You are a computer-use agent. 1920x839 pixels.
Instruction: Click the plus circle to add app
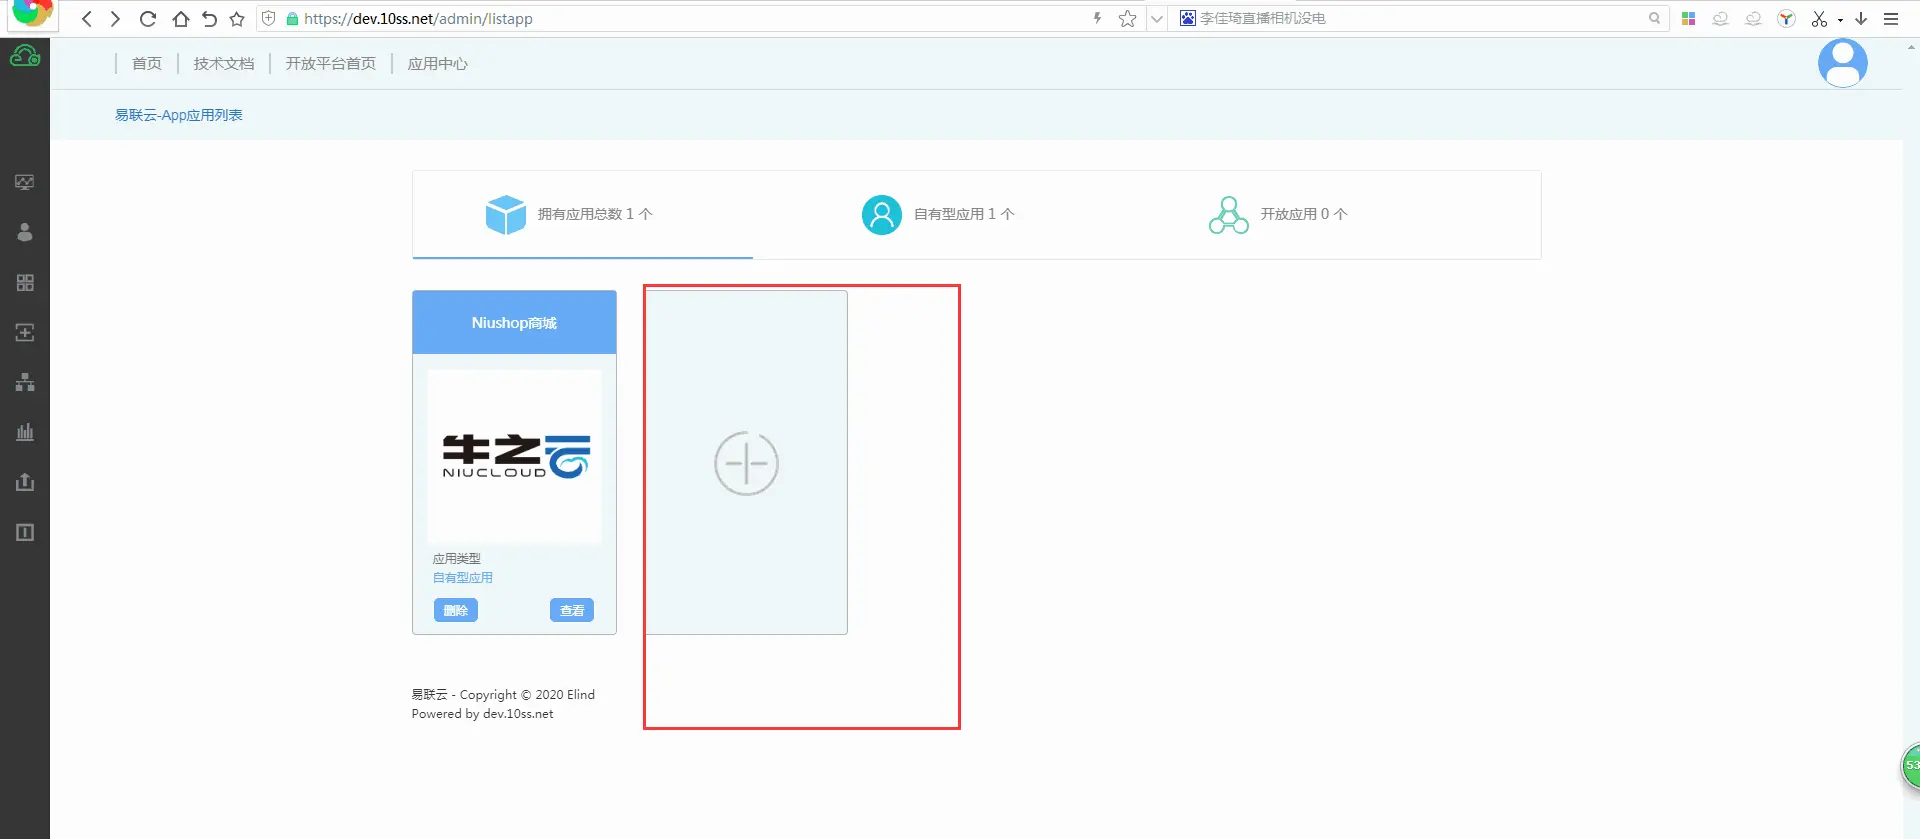(746, 463)
